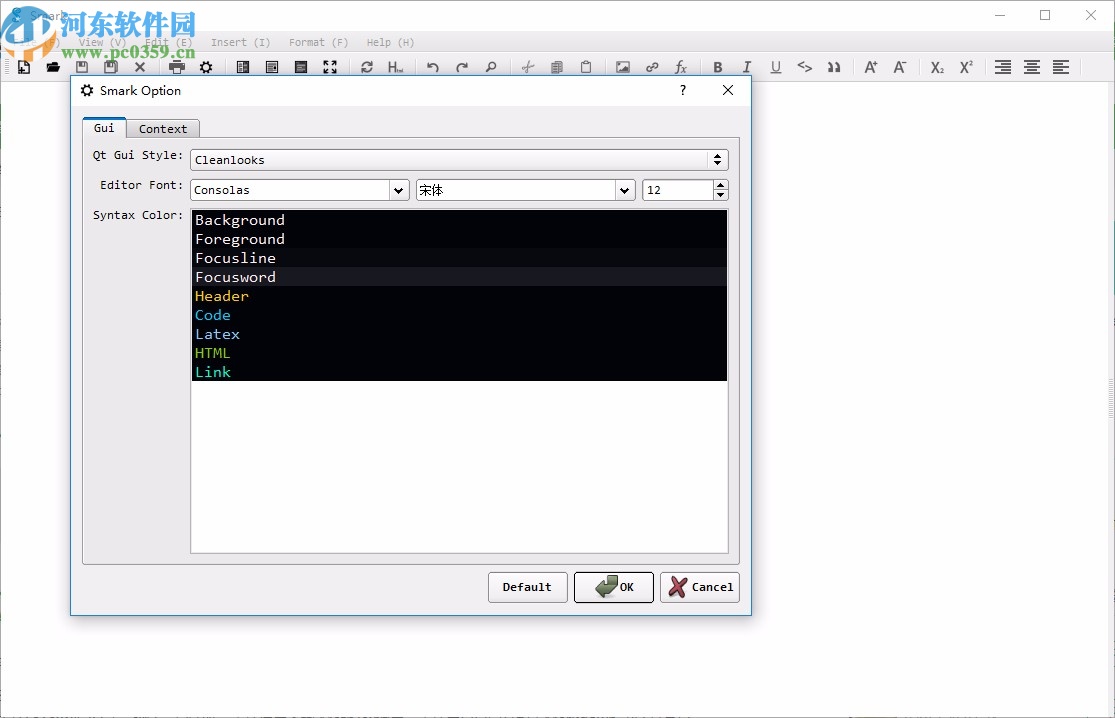Switch to the Context tab

click(163, 128)
